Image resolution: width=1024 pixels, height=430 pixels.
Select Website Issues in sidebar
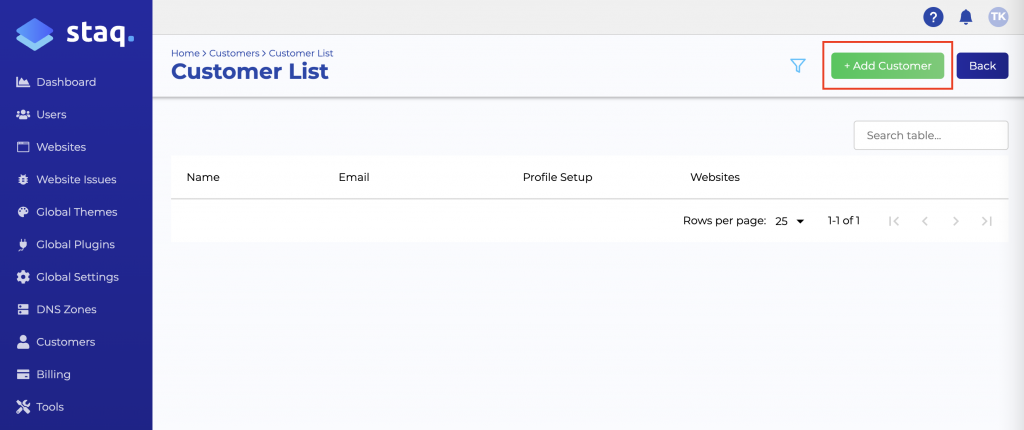click(76, 180)
